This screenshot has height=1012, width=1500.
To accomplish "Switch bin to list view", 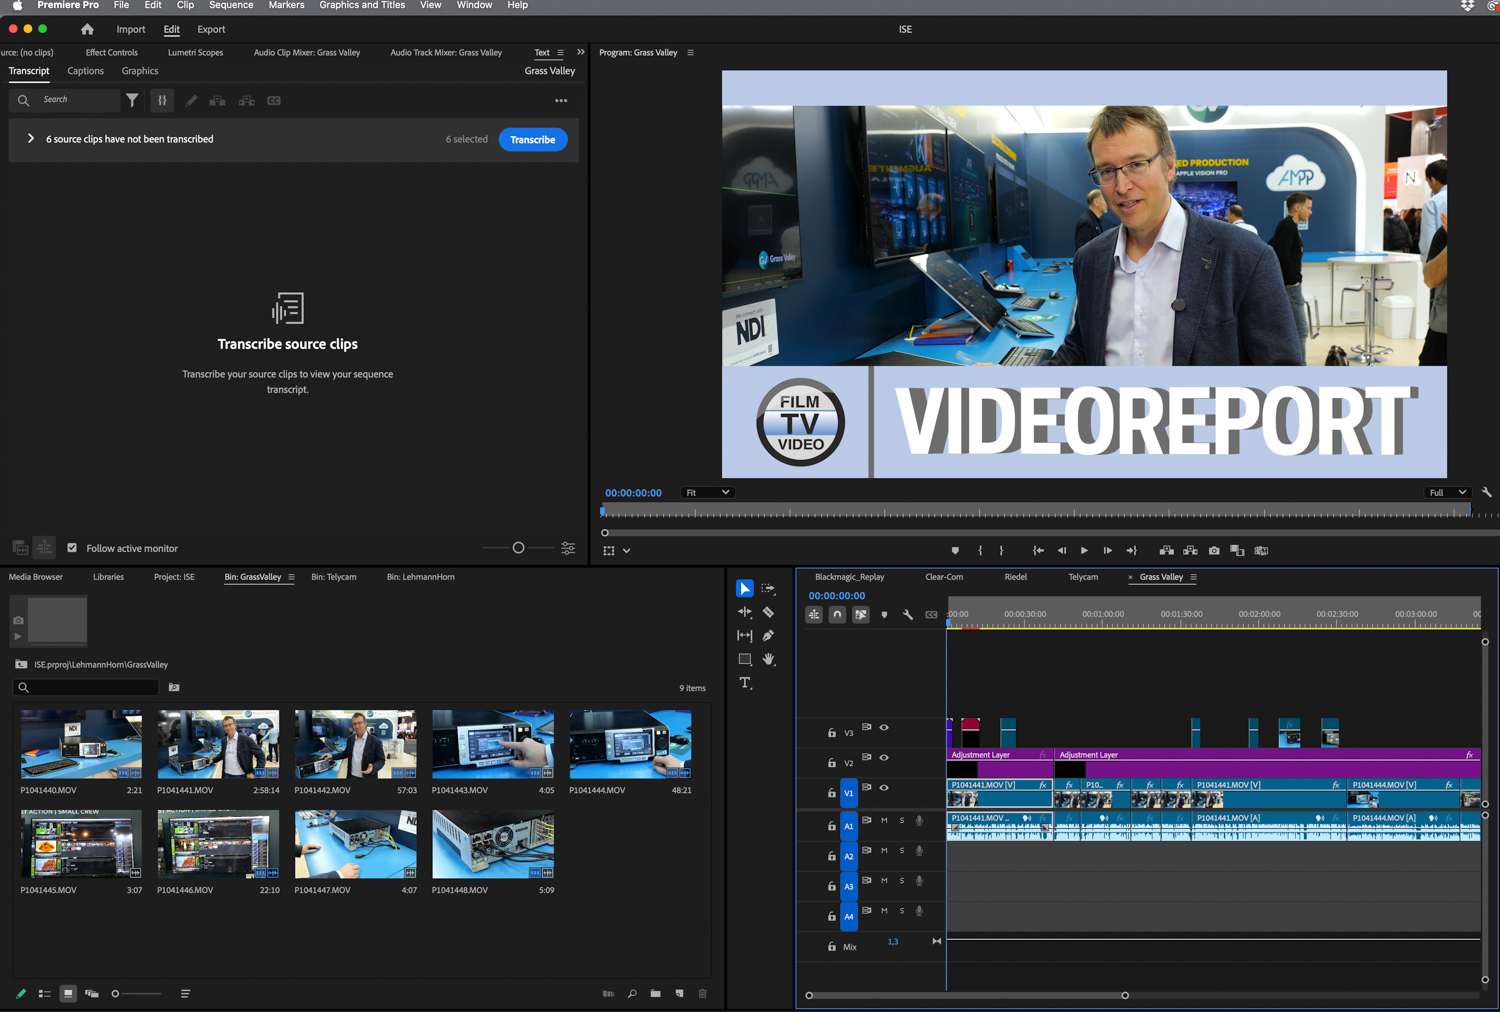I will coord(45,994).
